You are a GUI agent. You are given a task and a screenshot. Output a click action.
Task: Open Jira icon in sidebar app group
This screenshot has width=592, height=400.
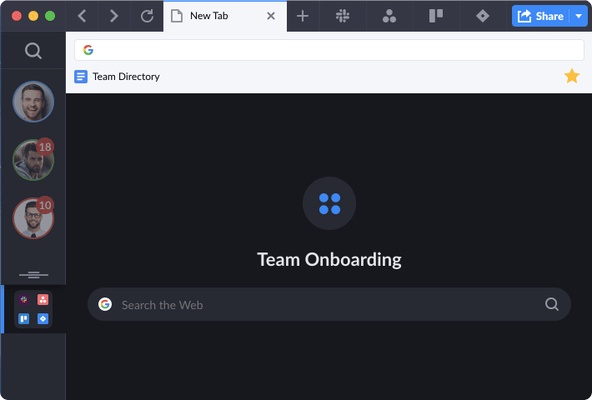(x=43, y=319)
